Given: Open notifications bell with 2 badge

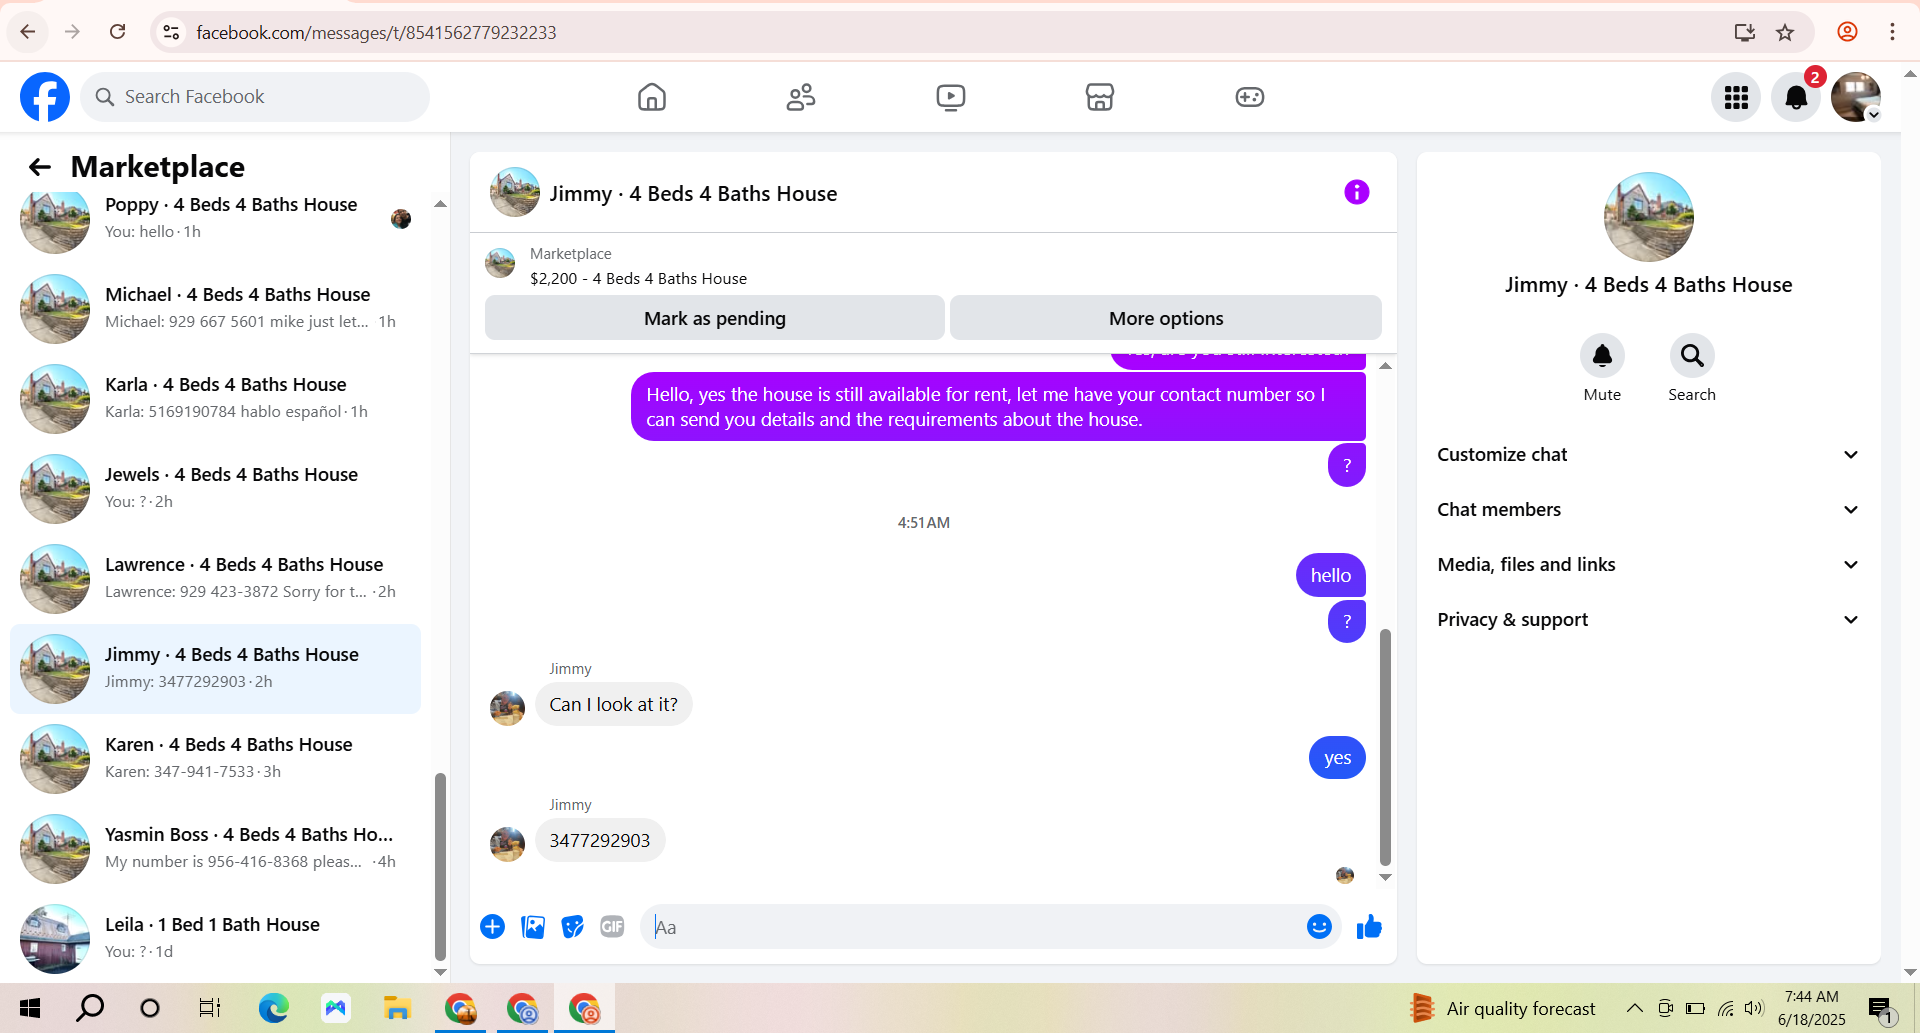Looking at the screenshot, I should (x=1796, y=97).
